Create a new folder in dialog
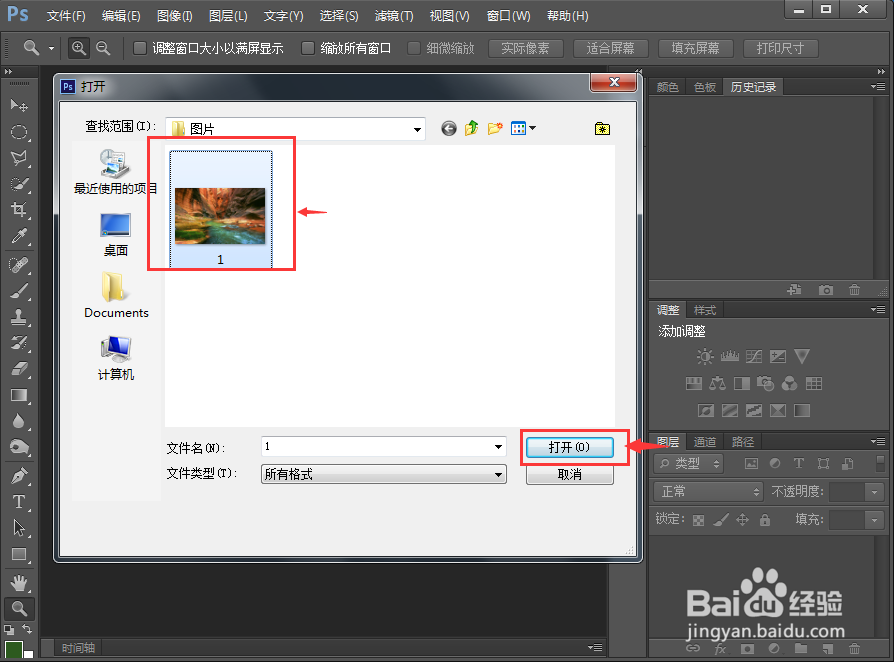 (495, 128)
